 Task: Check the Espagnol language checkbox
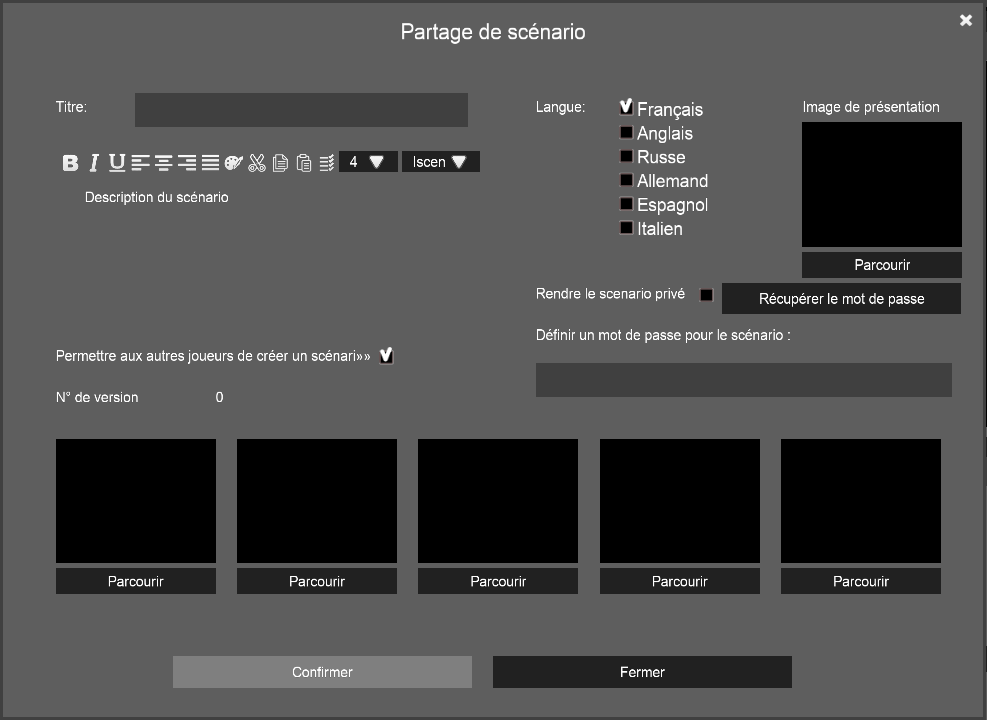[626, 203]
